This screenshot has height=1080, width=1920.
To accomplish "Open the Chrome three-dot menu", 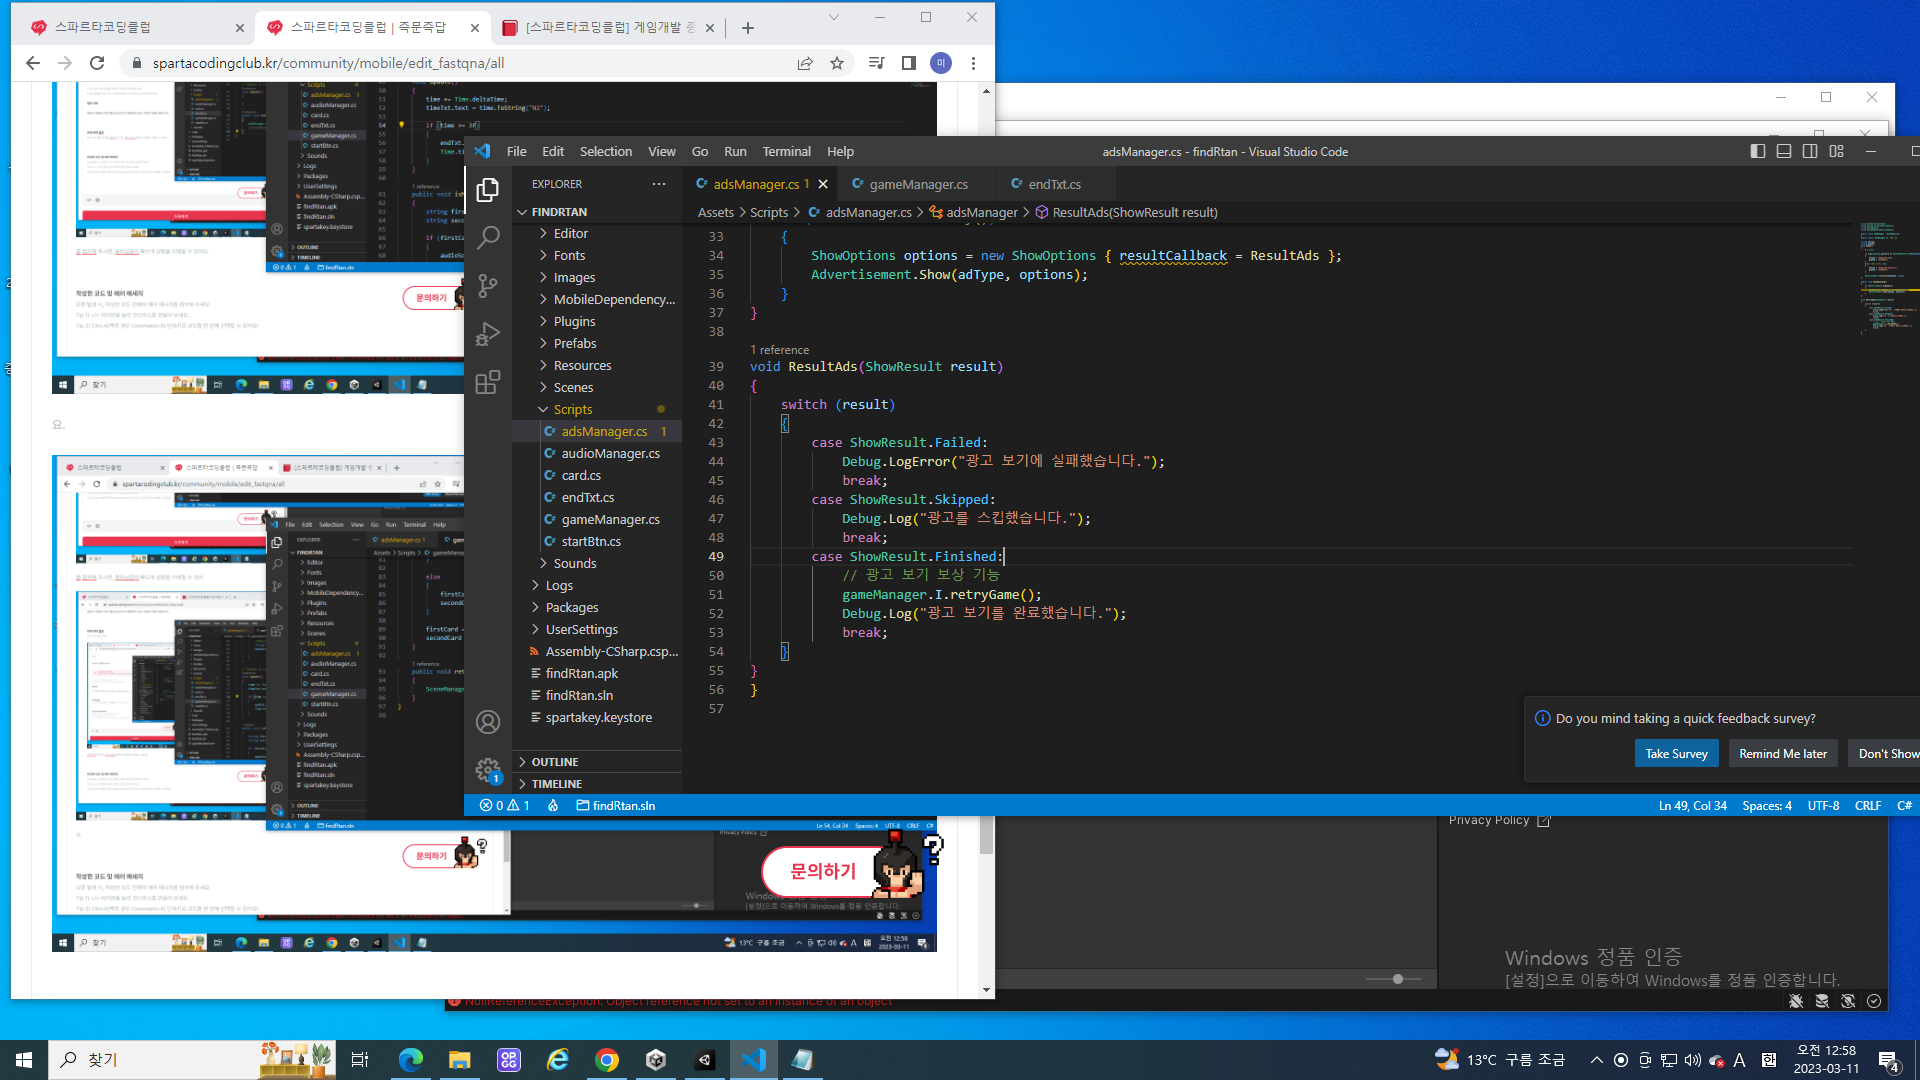I will pyautogui.click(x=973, y=63).
